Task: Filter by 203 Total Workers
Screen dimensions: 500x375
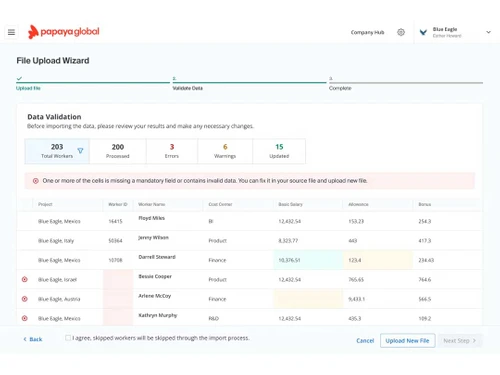Action: click(57, 151)
